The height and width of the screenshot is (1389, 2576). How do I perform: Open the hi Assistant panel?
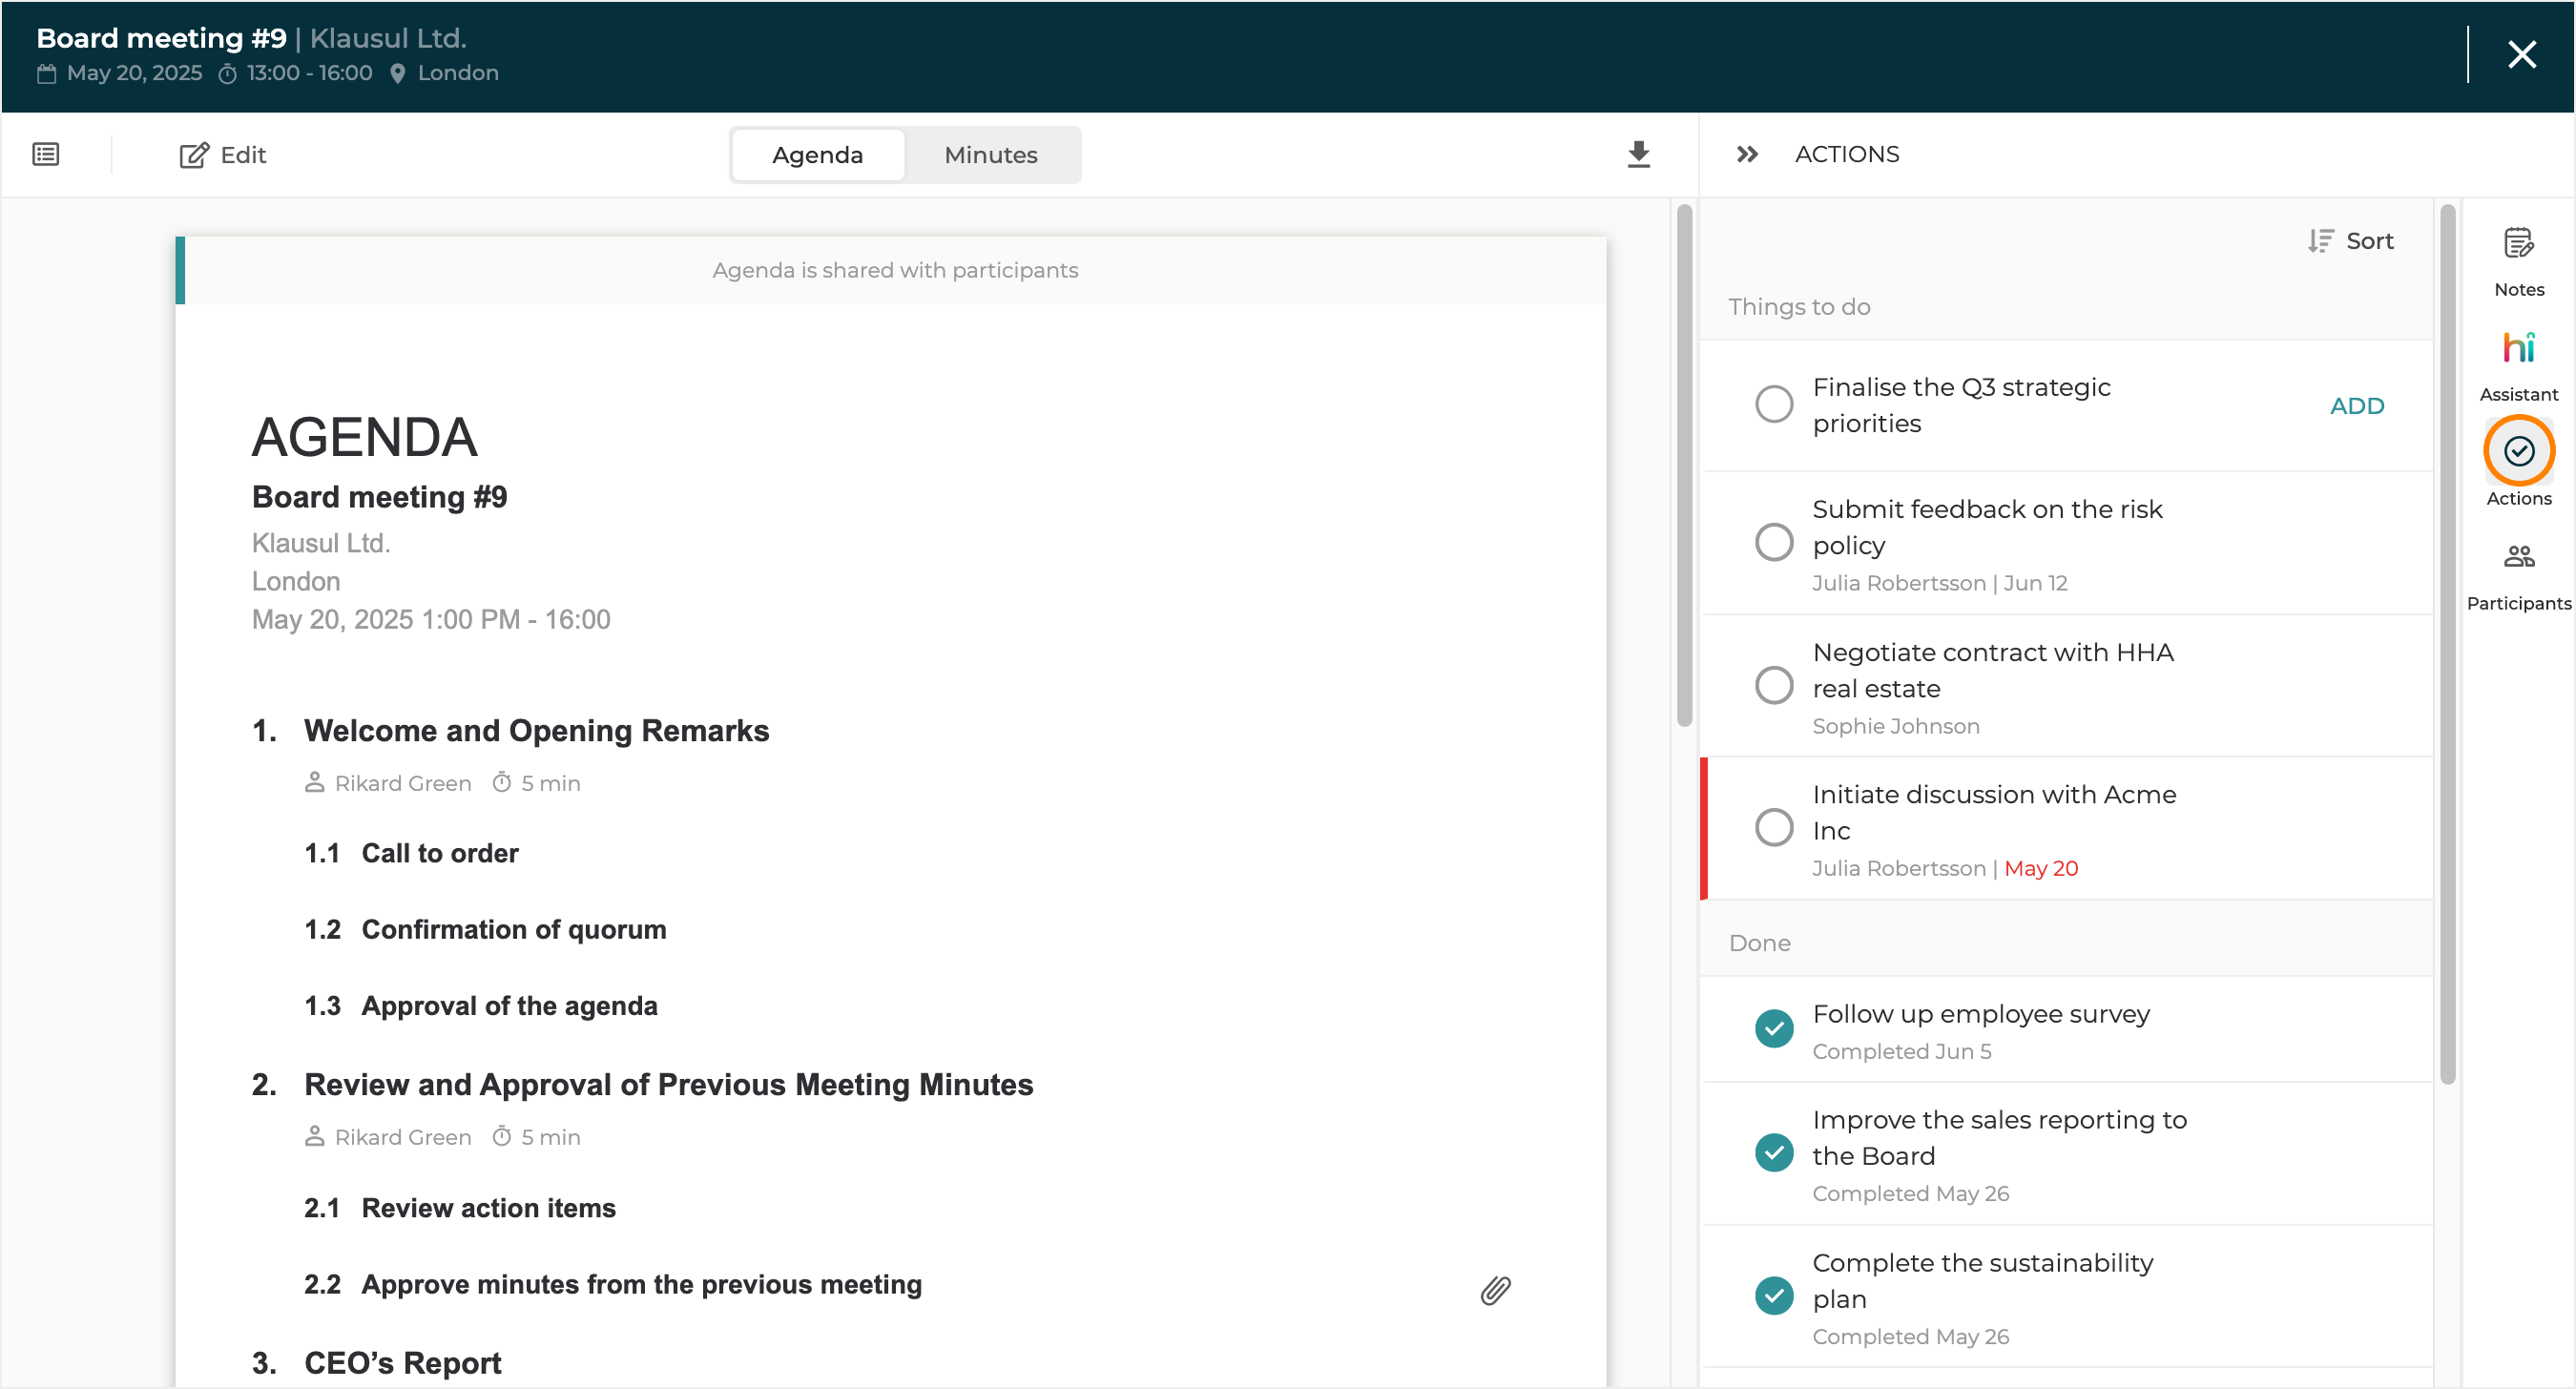click(2517, 349)
